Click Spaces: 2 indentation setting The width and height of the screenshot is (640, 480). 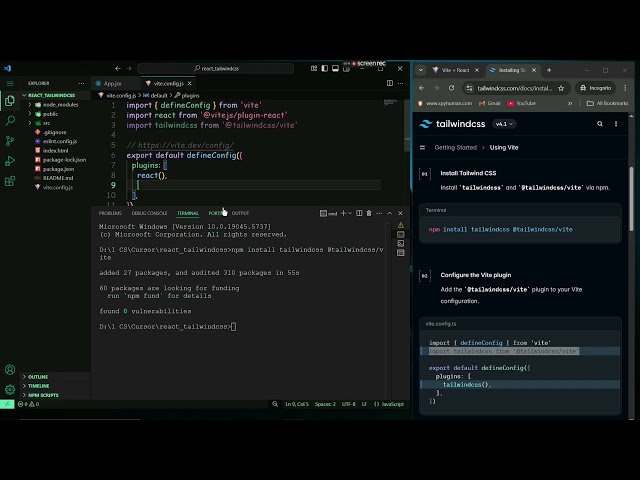325,404
